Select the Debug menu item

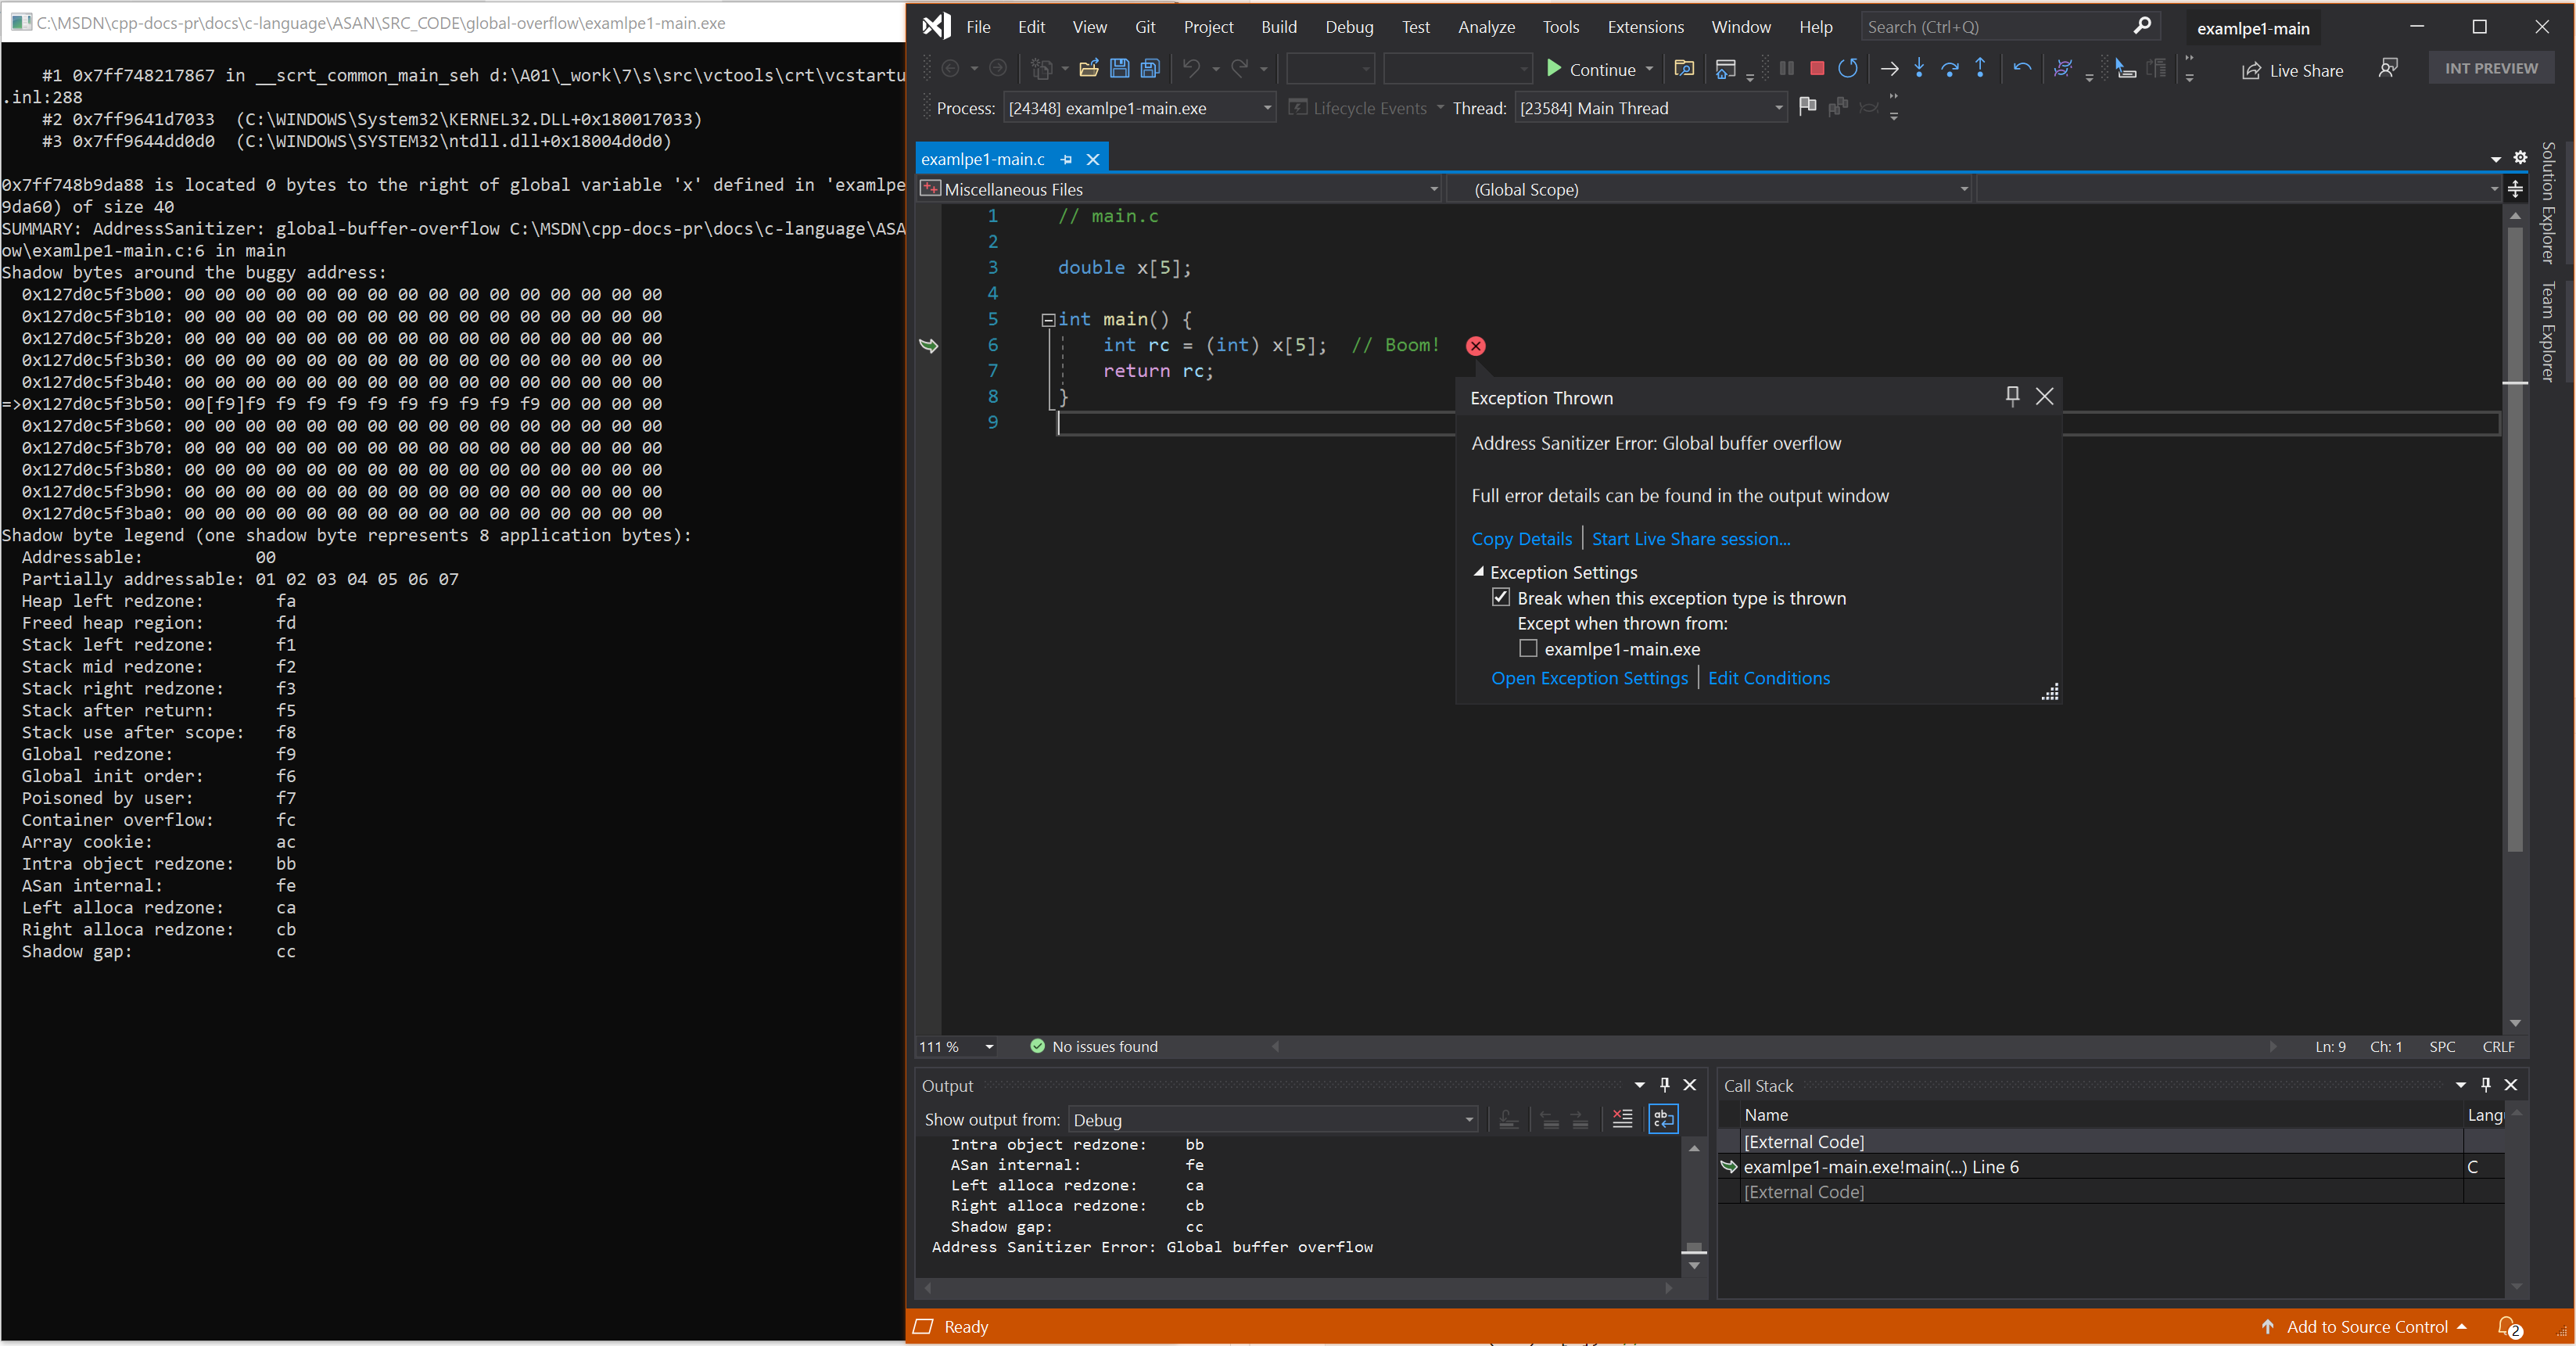1347,26
